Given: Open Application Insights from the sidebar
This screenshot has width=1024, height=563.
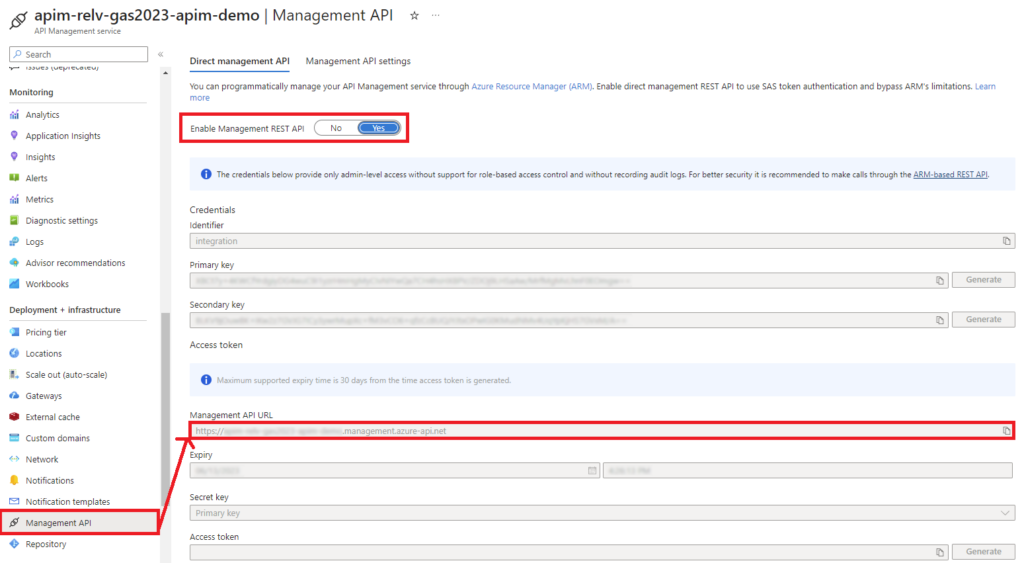Looking at the screenshot, I should pos(63,136).
